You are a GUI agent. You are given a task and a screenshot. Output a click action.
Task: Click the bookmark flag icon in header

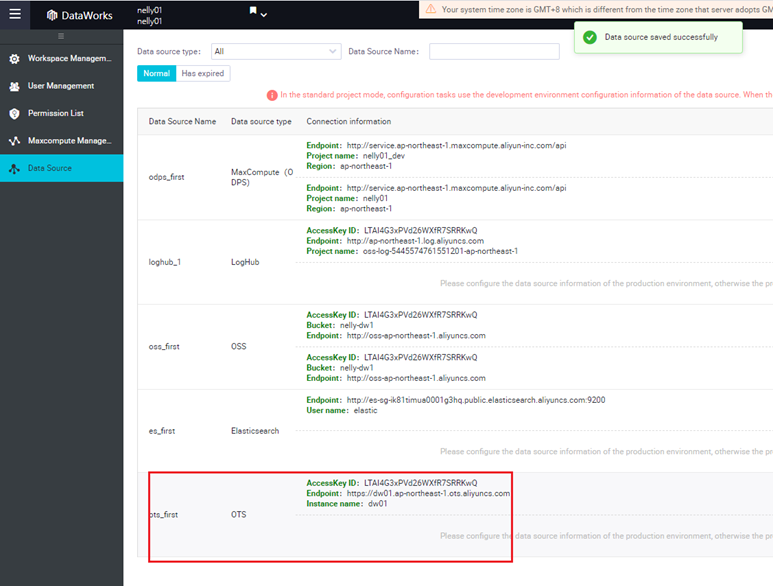[253, 10]
